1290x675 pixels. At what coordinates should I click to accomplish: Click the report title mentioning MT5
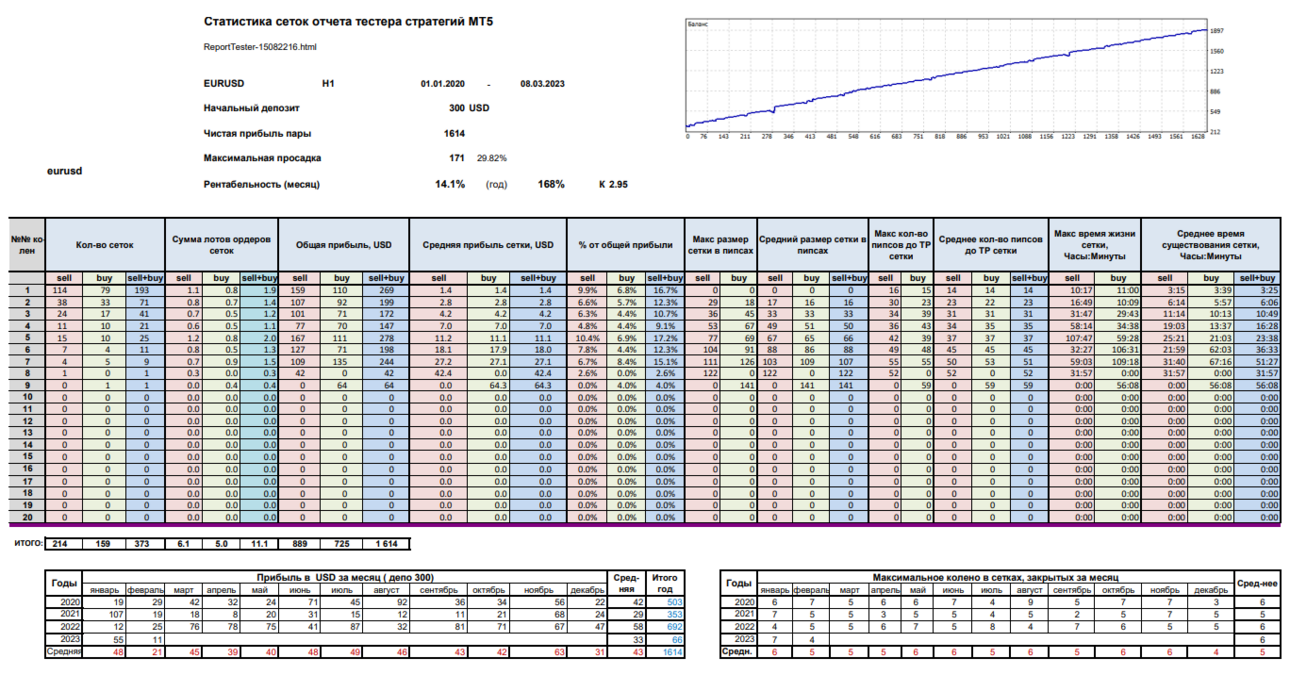(348, 20)
